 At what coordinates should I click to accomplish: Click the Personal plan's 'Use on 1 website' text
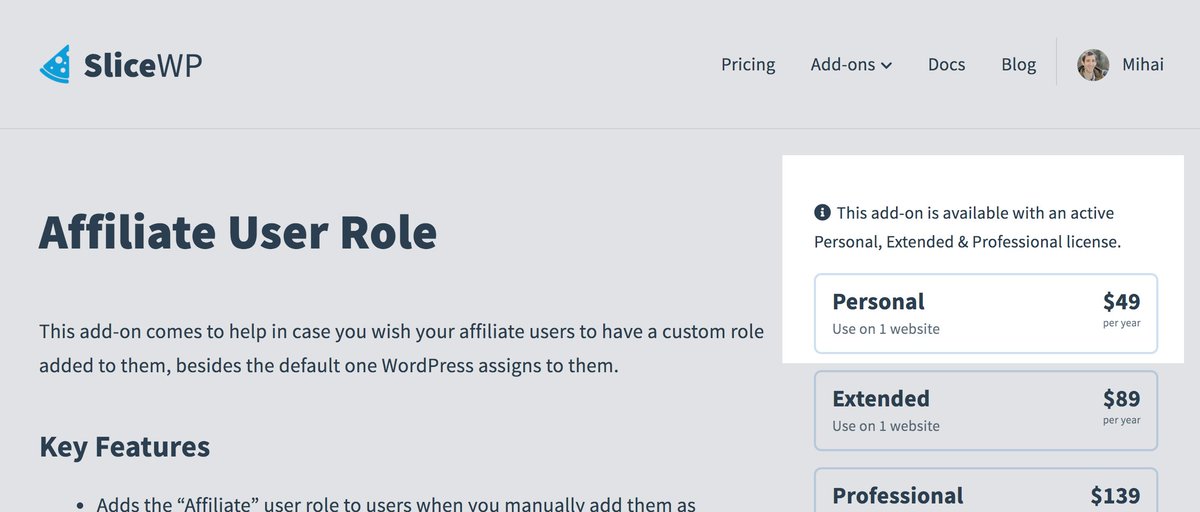coord(886,328)
